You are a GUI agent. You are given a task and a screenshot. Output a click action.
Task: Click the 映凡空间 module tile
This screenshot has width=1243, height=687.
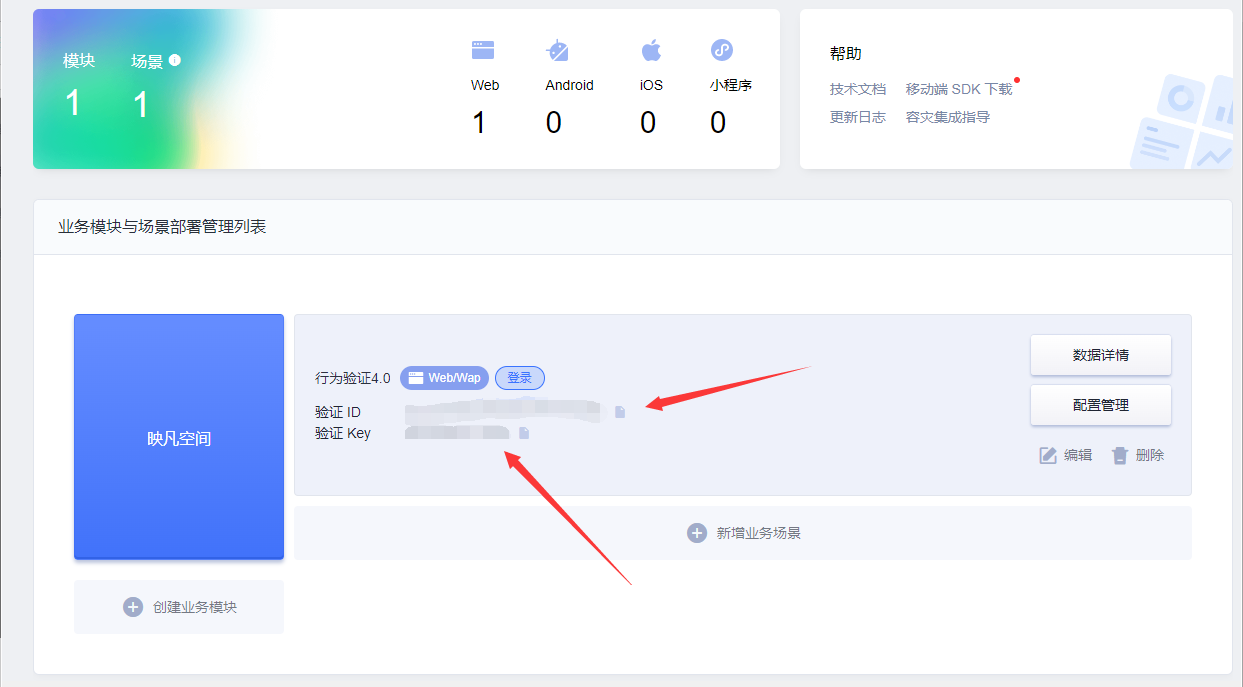pos(178,437)
